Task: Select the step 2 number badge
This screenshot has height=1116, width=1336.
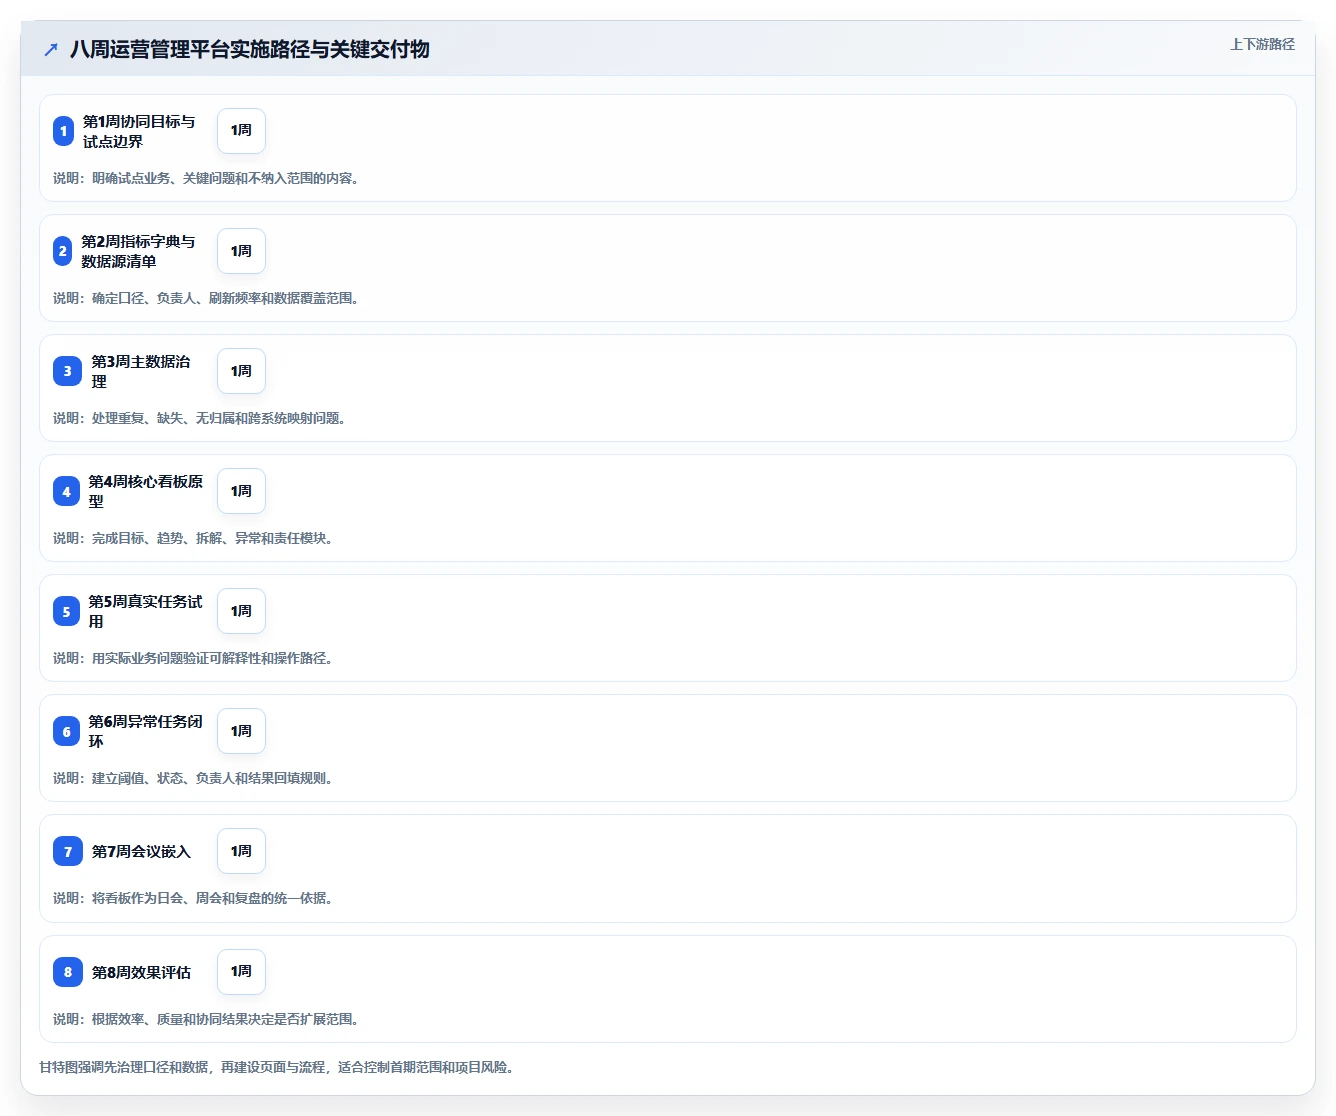Action: (63, 251)
